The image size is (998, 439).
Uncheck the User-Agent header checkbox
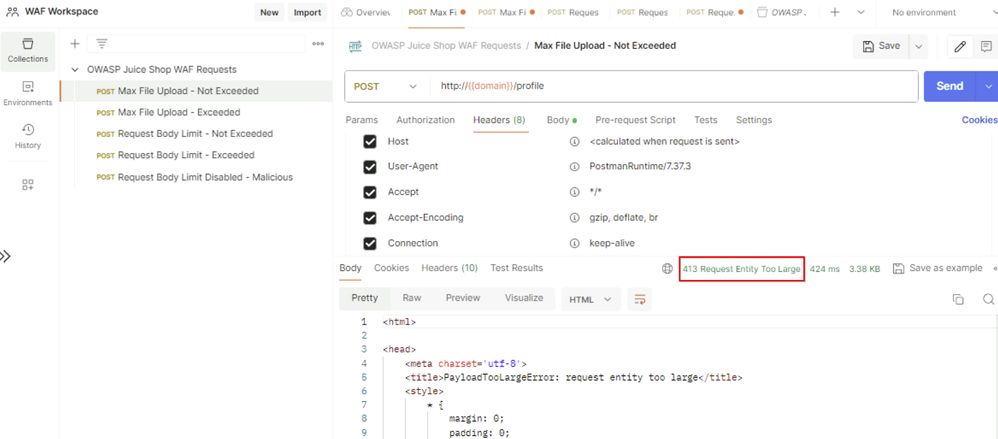point(370,167)
